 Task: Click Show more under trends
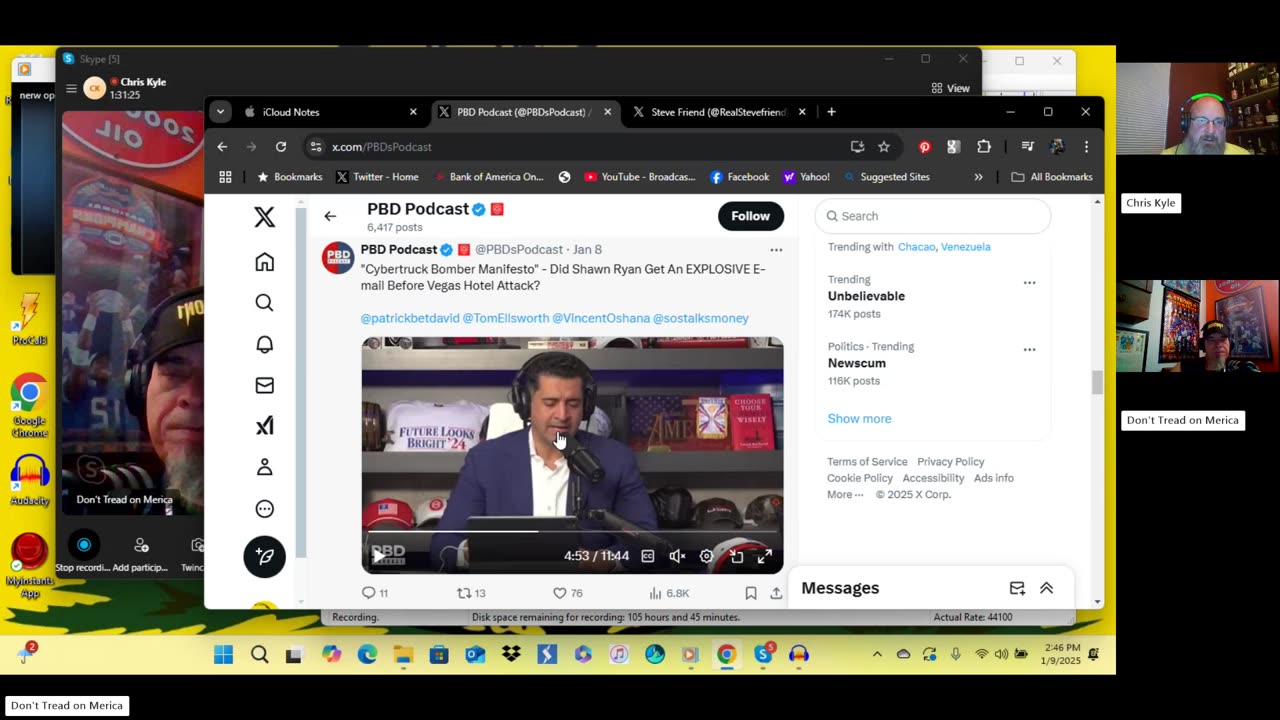tap(859, 419)
